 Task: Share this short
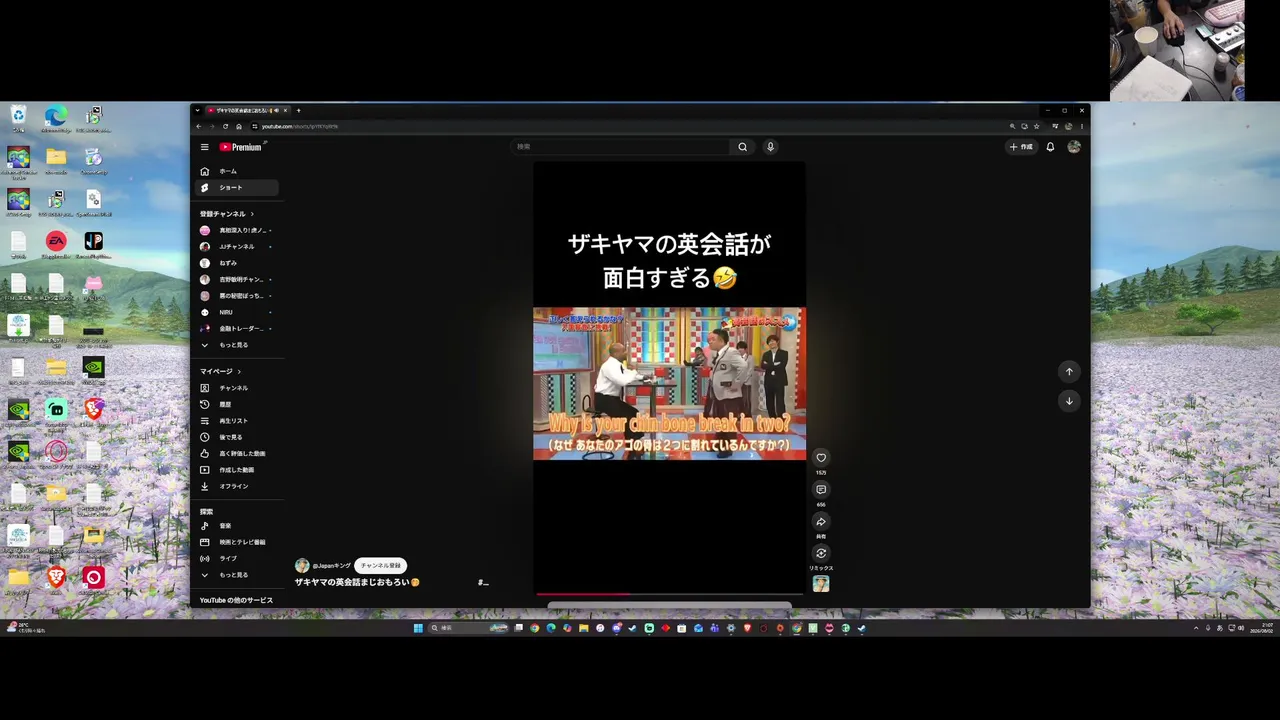click(x=821, y=522)
